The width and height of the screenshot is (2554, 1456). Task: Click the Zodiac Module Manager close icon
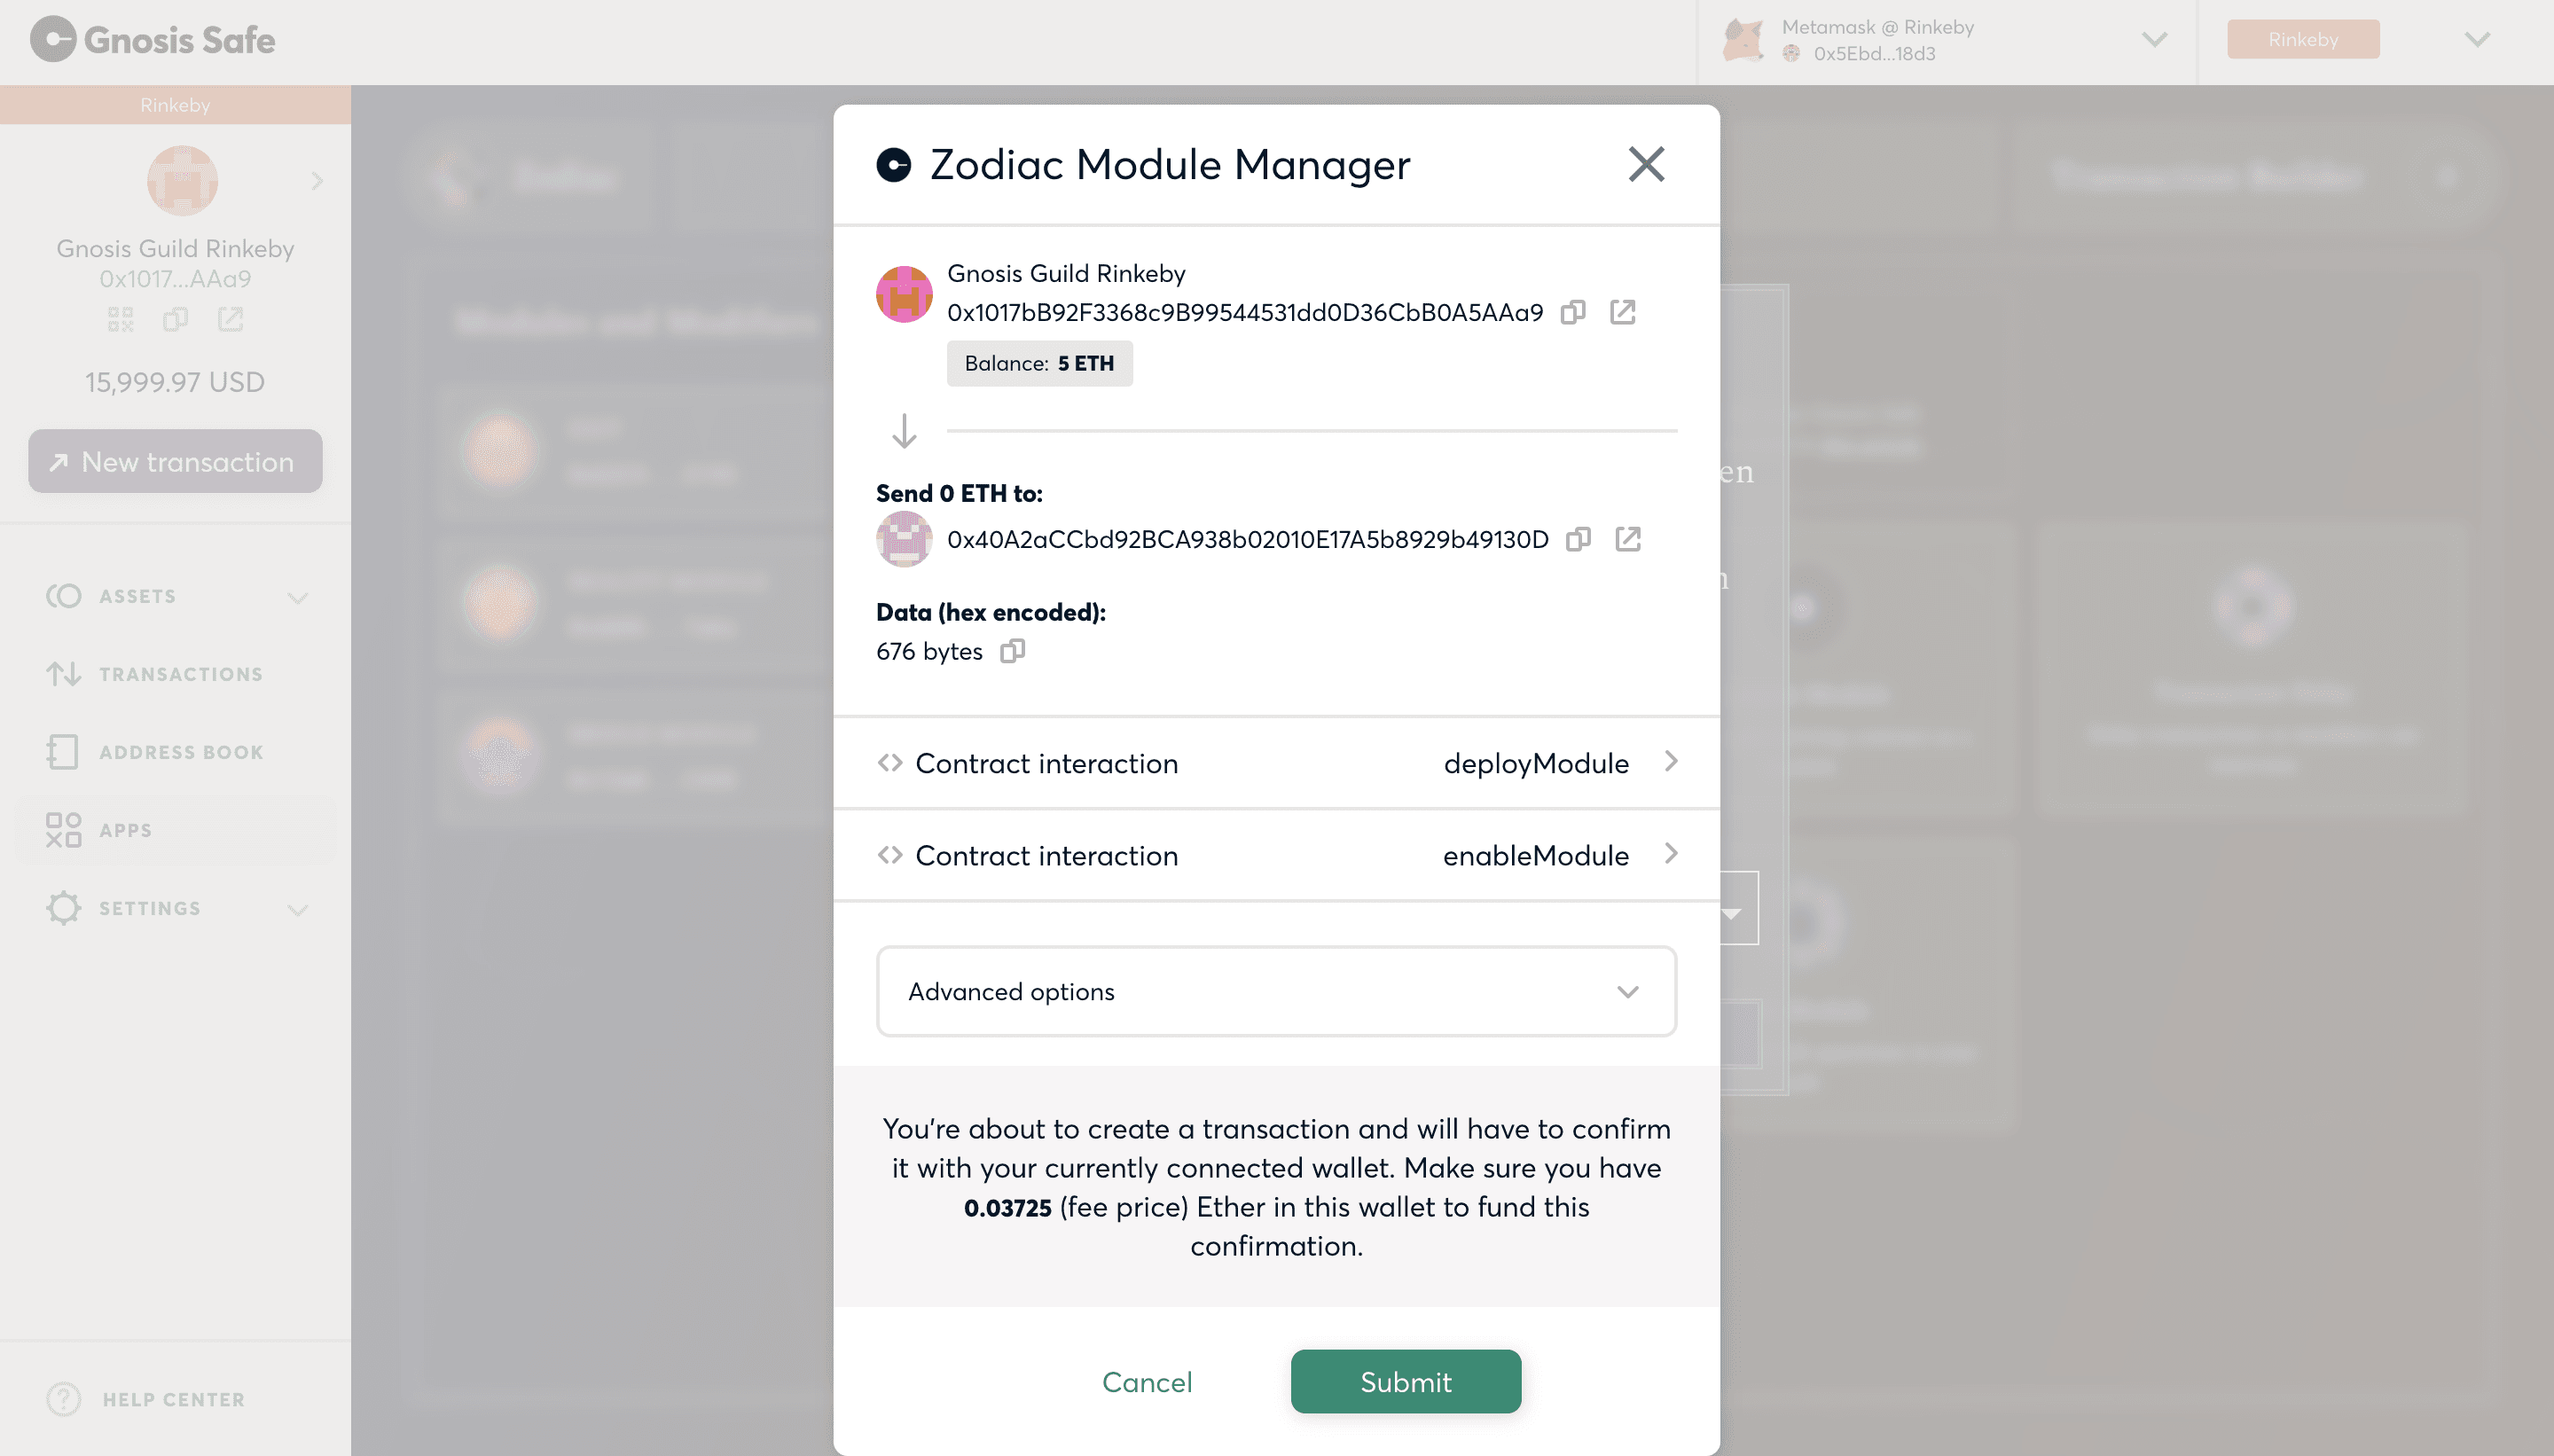pos(1647,163)
